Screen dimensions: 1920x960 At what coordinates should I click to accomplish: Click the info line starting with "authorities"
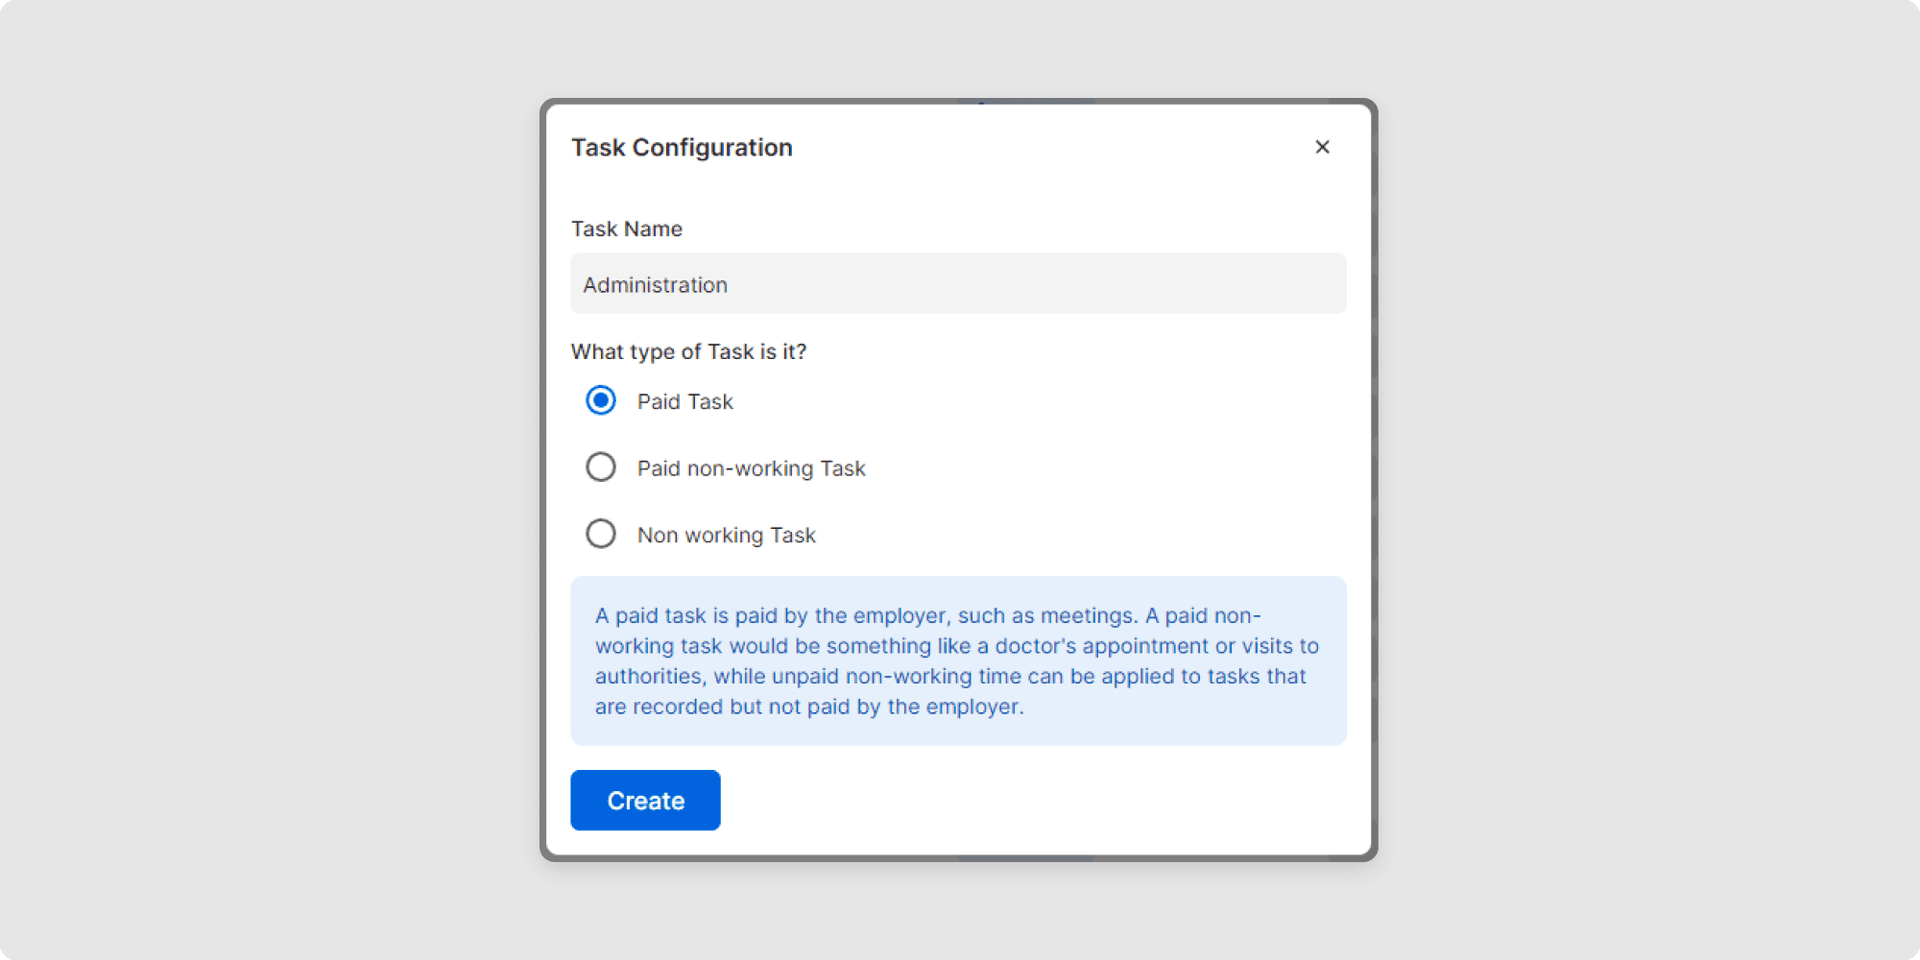[950, 677]
